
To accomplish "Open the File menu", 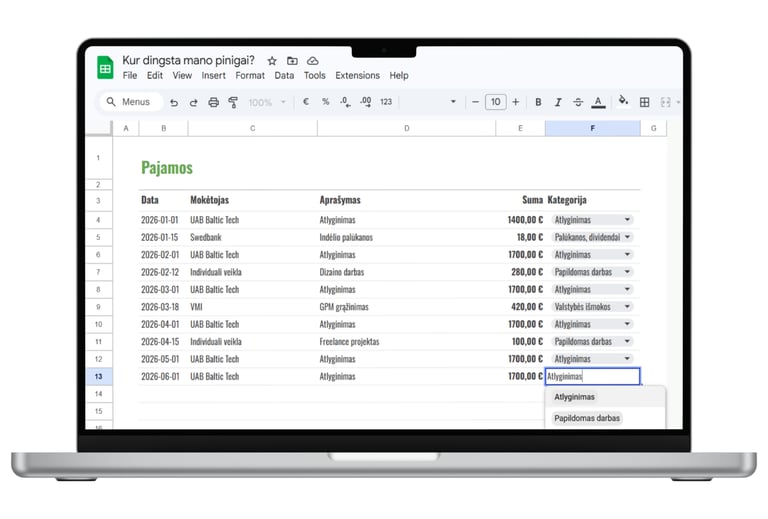I will [130, 75].
